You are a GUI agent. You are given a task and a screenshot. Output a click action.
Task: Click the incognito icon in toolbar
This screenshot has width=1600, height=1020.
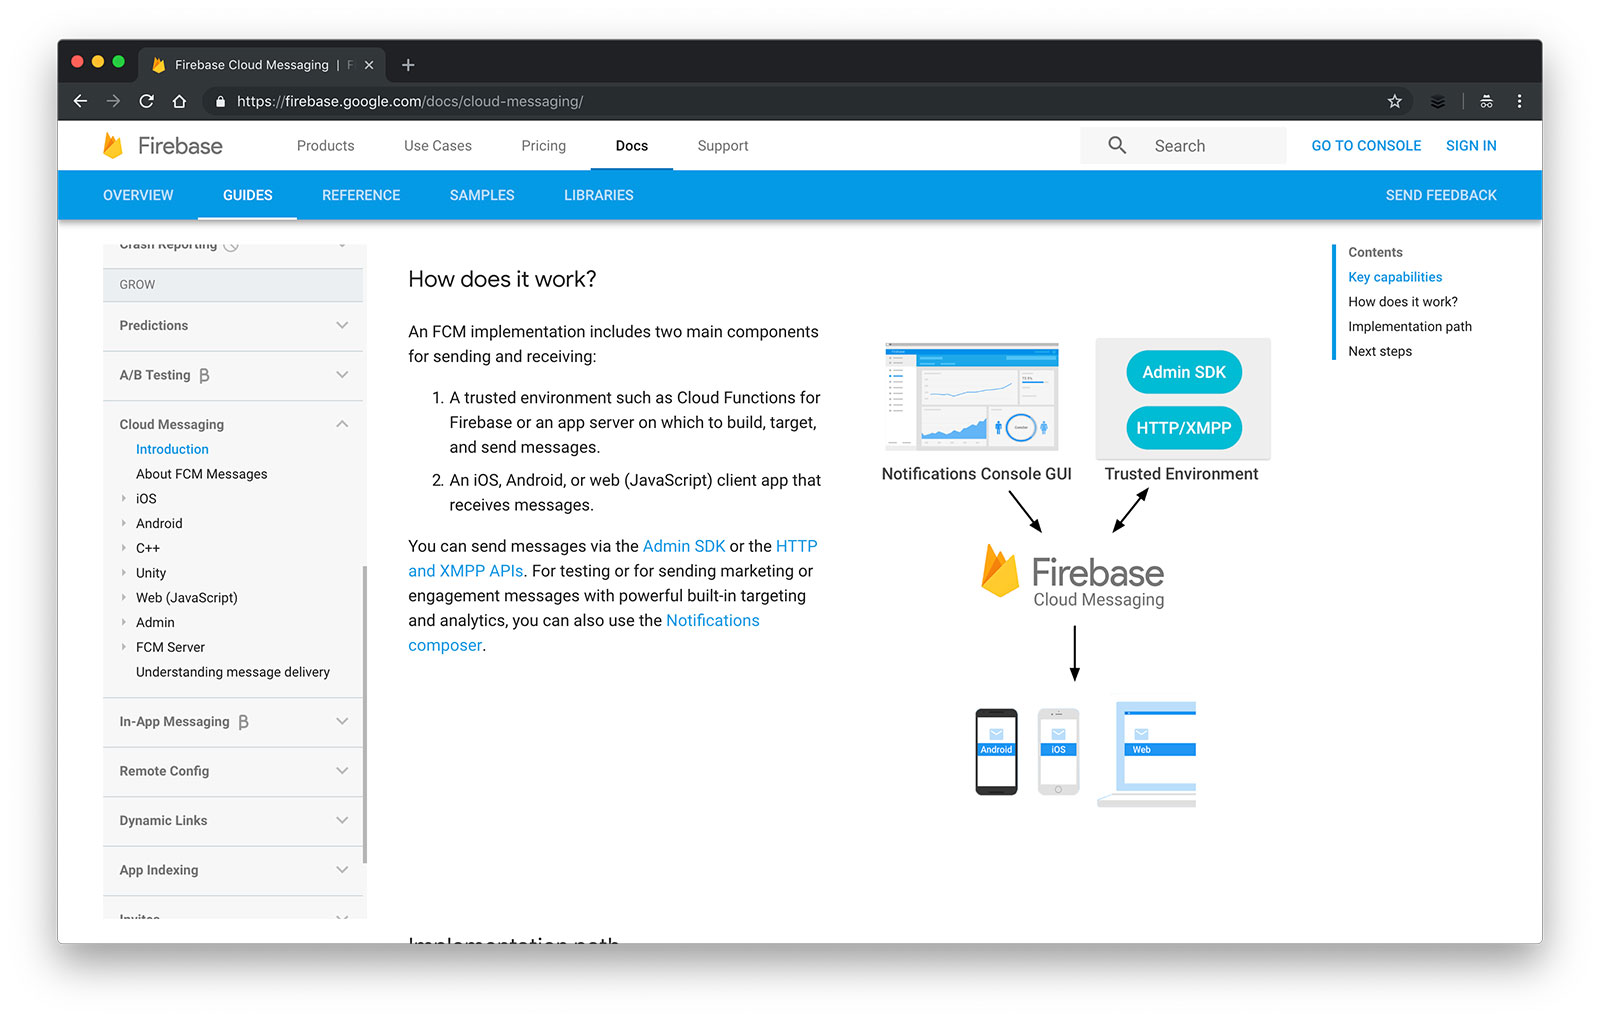[1486, 101]
